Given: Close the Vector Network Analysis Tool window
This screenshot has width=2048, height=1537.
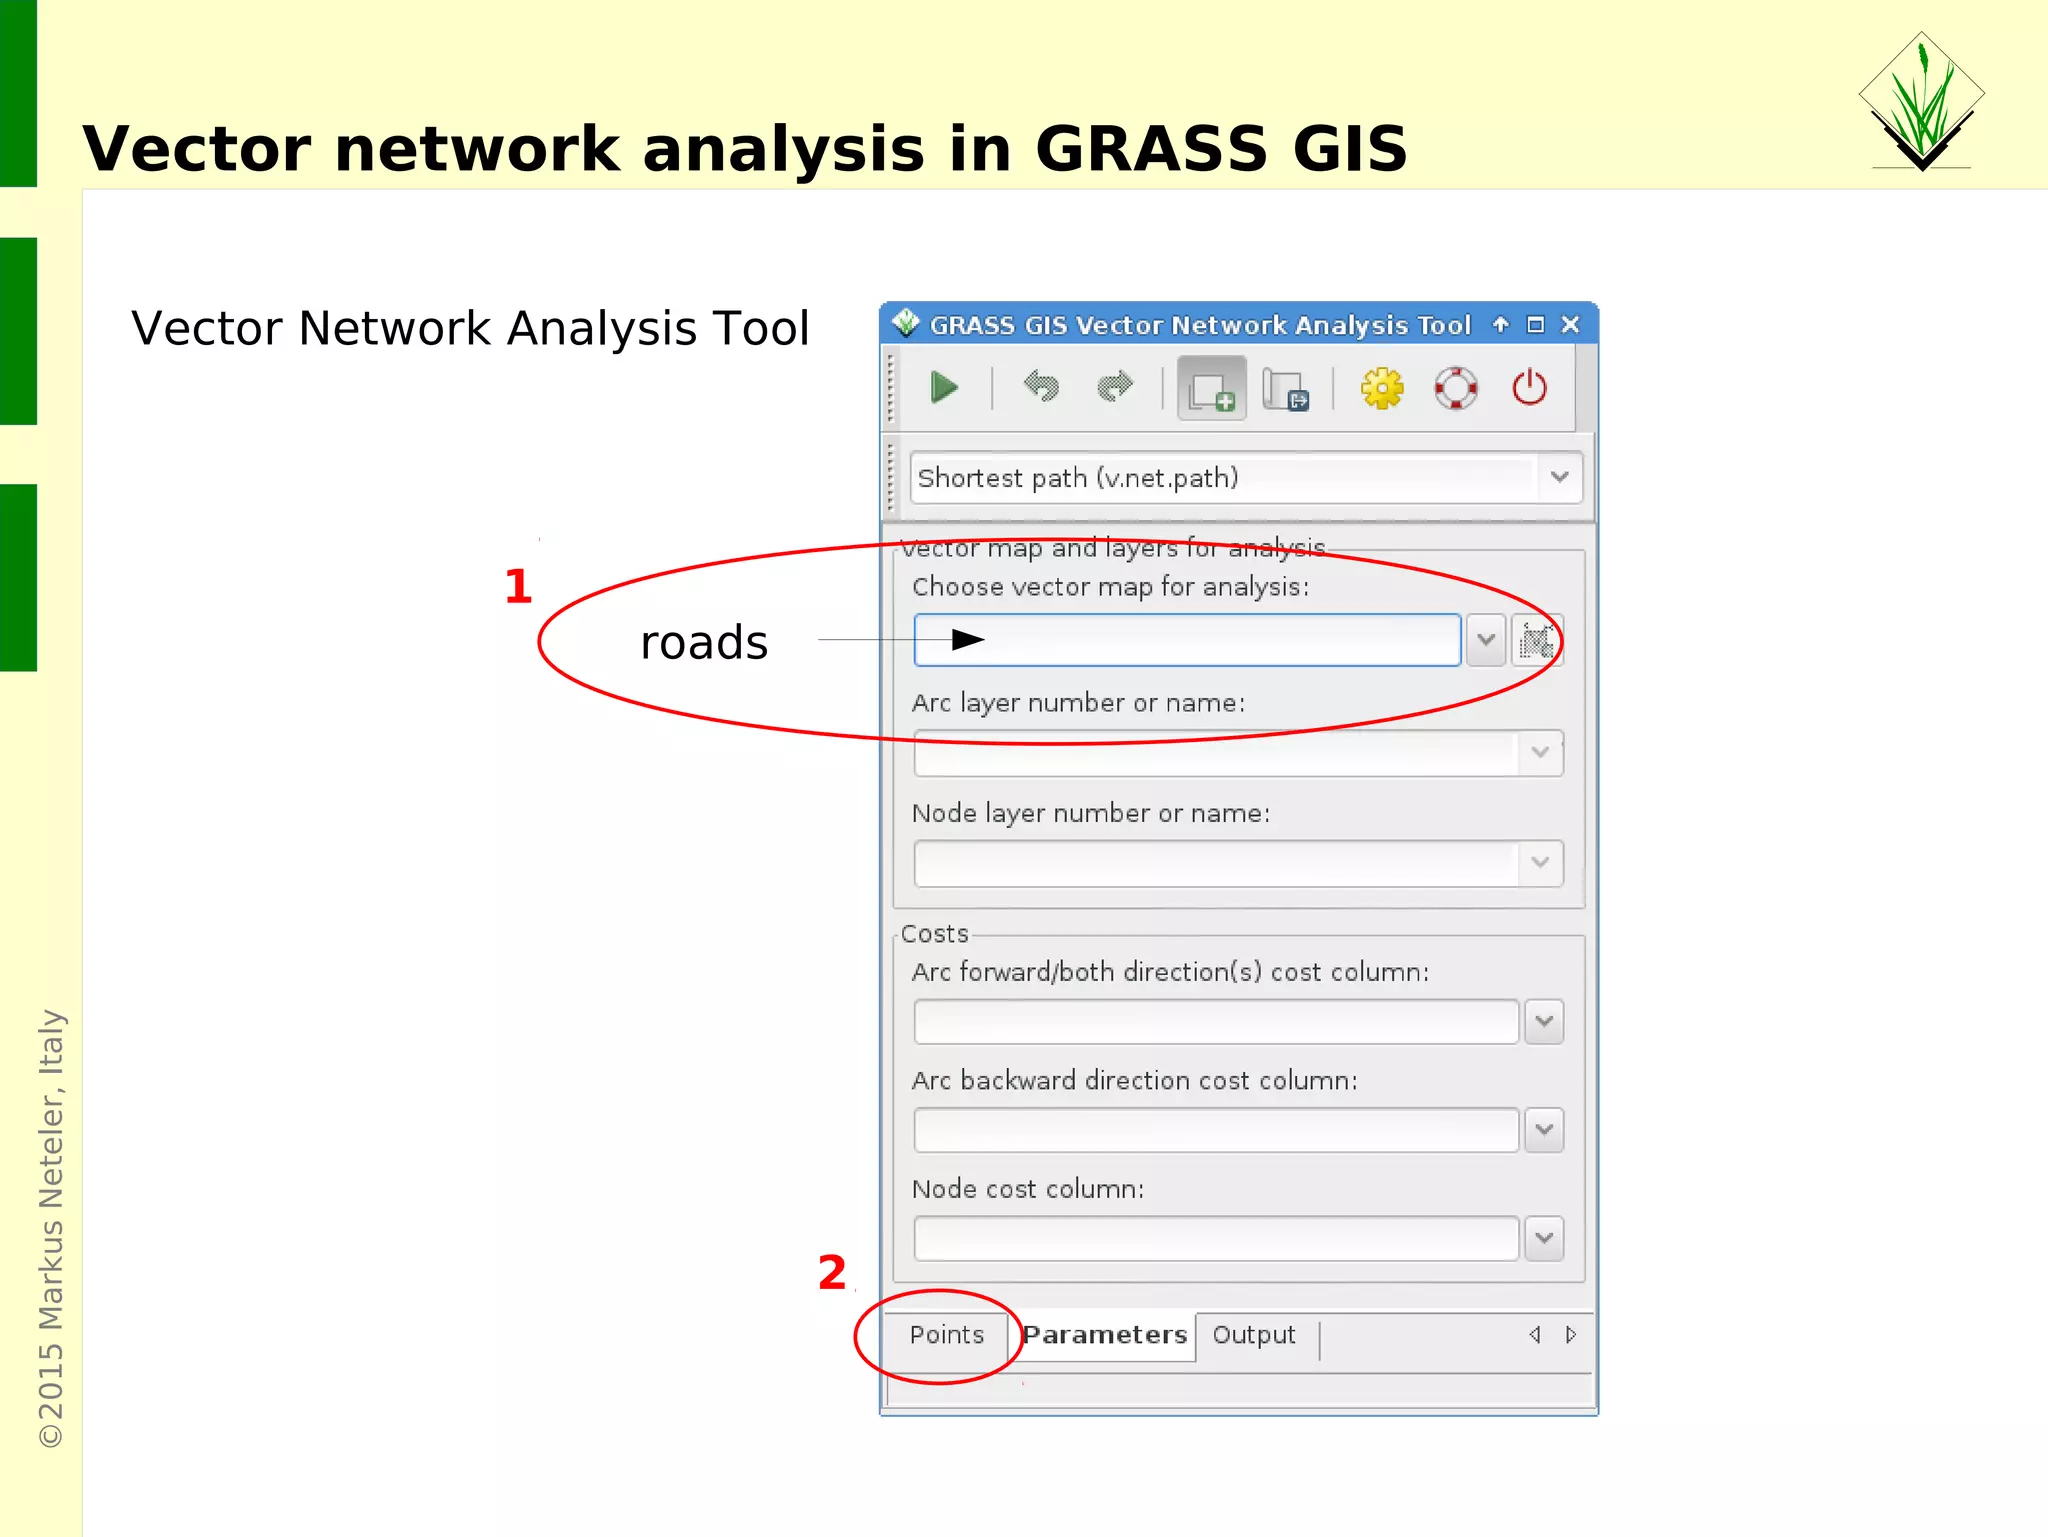Looking at the screenshot, I should coord(1571,324).
